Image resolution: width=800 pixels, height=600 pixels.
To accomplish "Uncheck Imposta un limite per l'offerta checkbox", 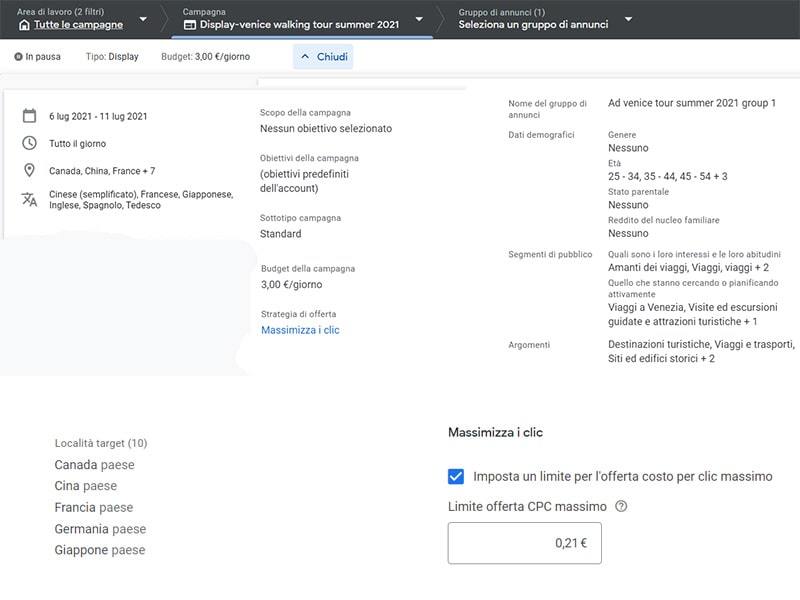I will point(456,476).
